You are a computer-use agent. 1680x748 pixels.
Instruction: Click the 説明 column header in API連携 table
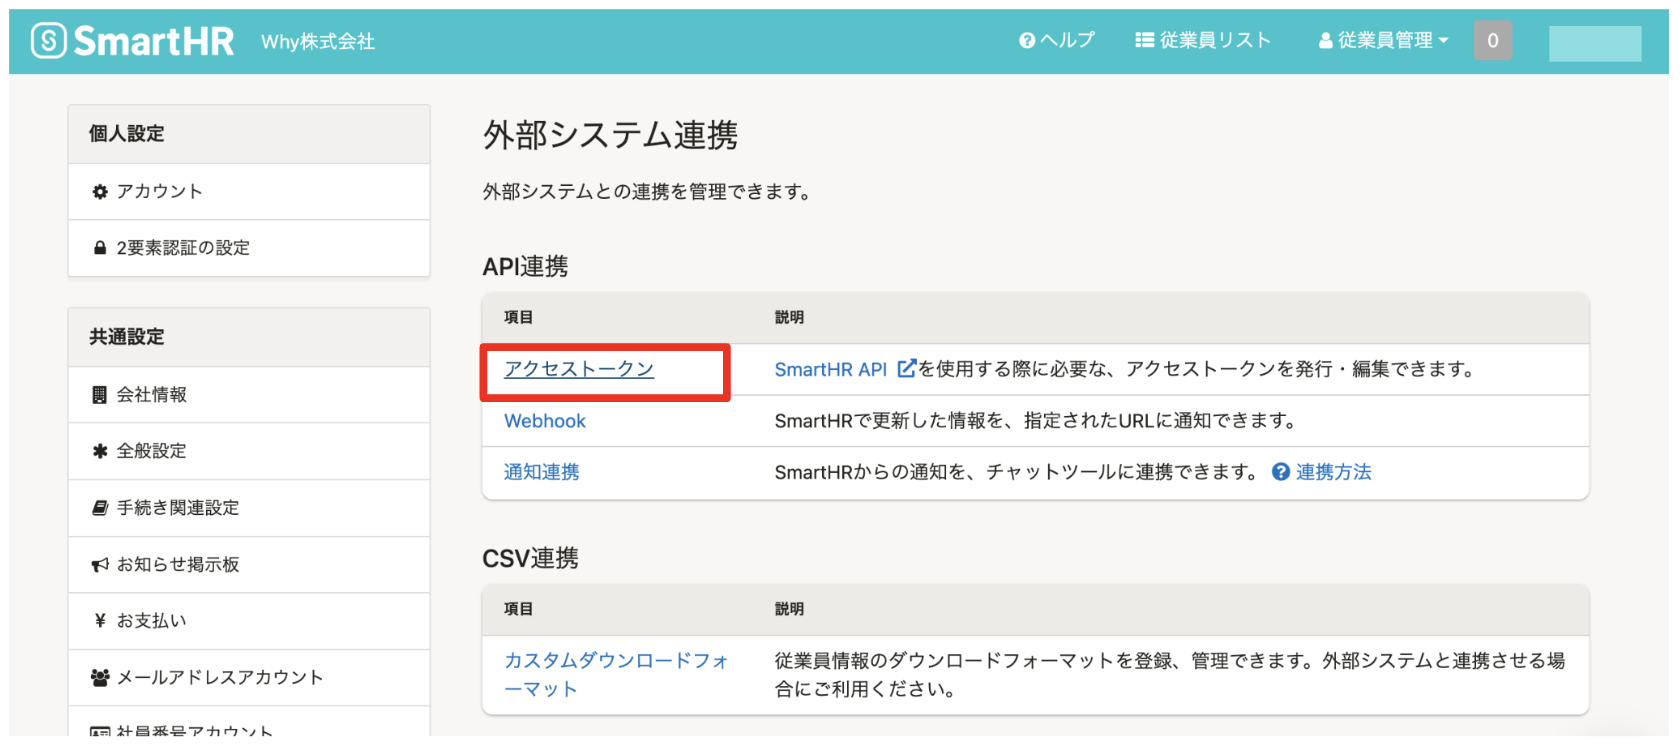[789, 317]
